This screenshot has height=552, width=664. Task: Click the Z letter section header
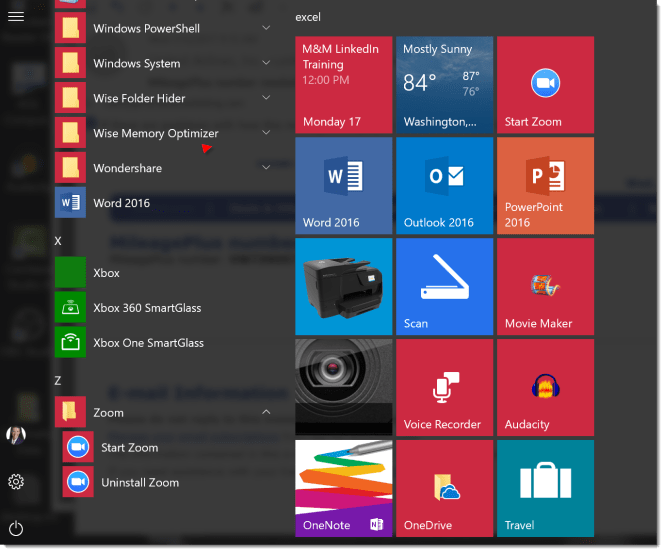58,381
